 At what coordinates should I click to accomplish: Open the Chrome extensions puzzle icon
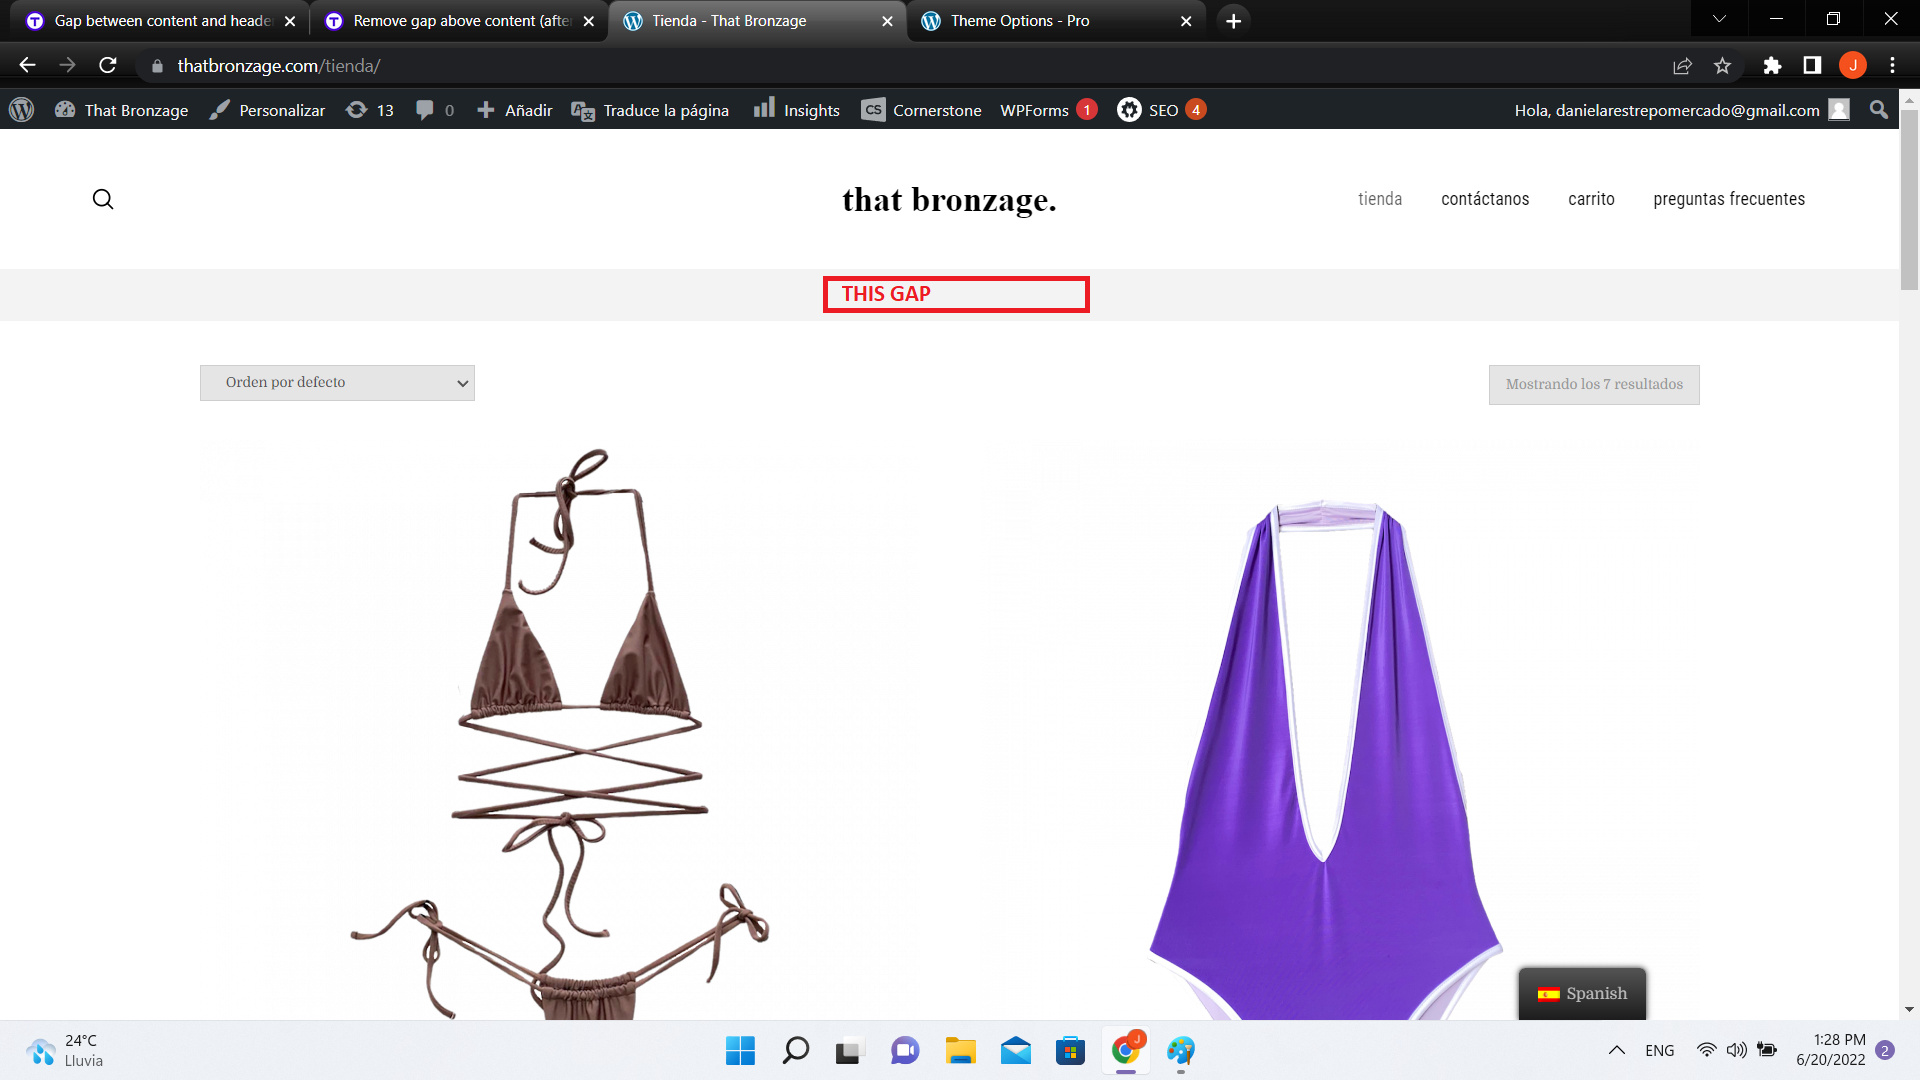pyautogui.click(x=1772, y=65)
